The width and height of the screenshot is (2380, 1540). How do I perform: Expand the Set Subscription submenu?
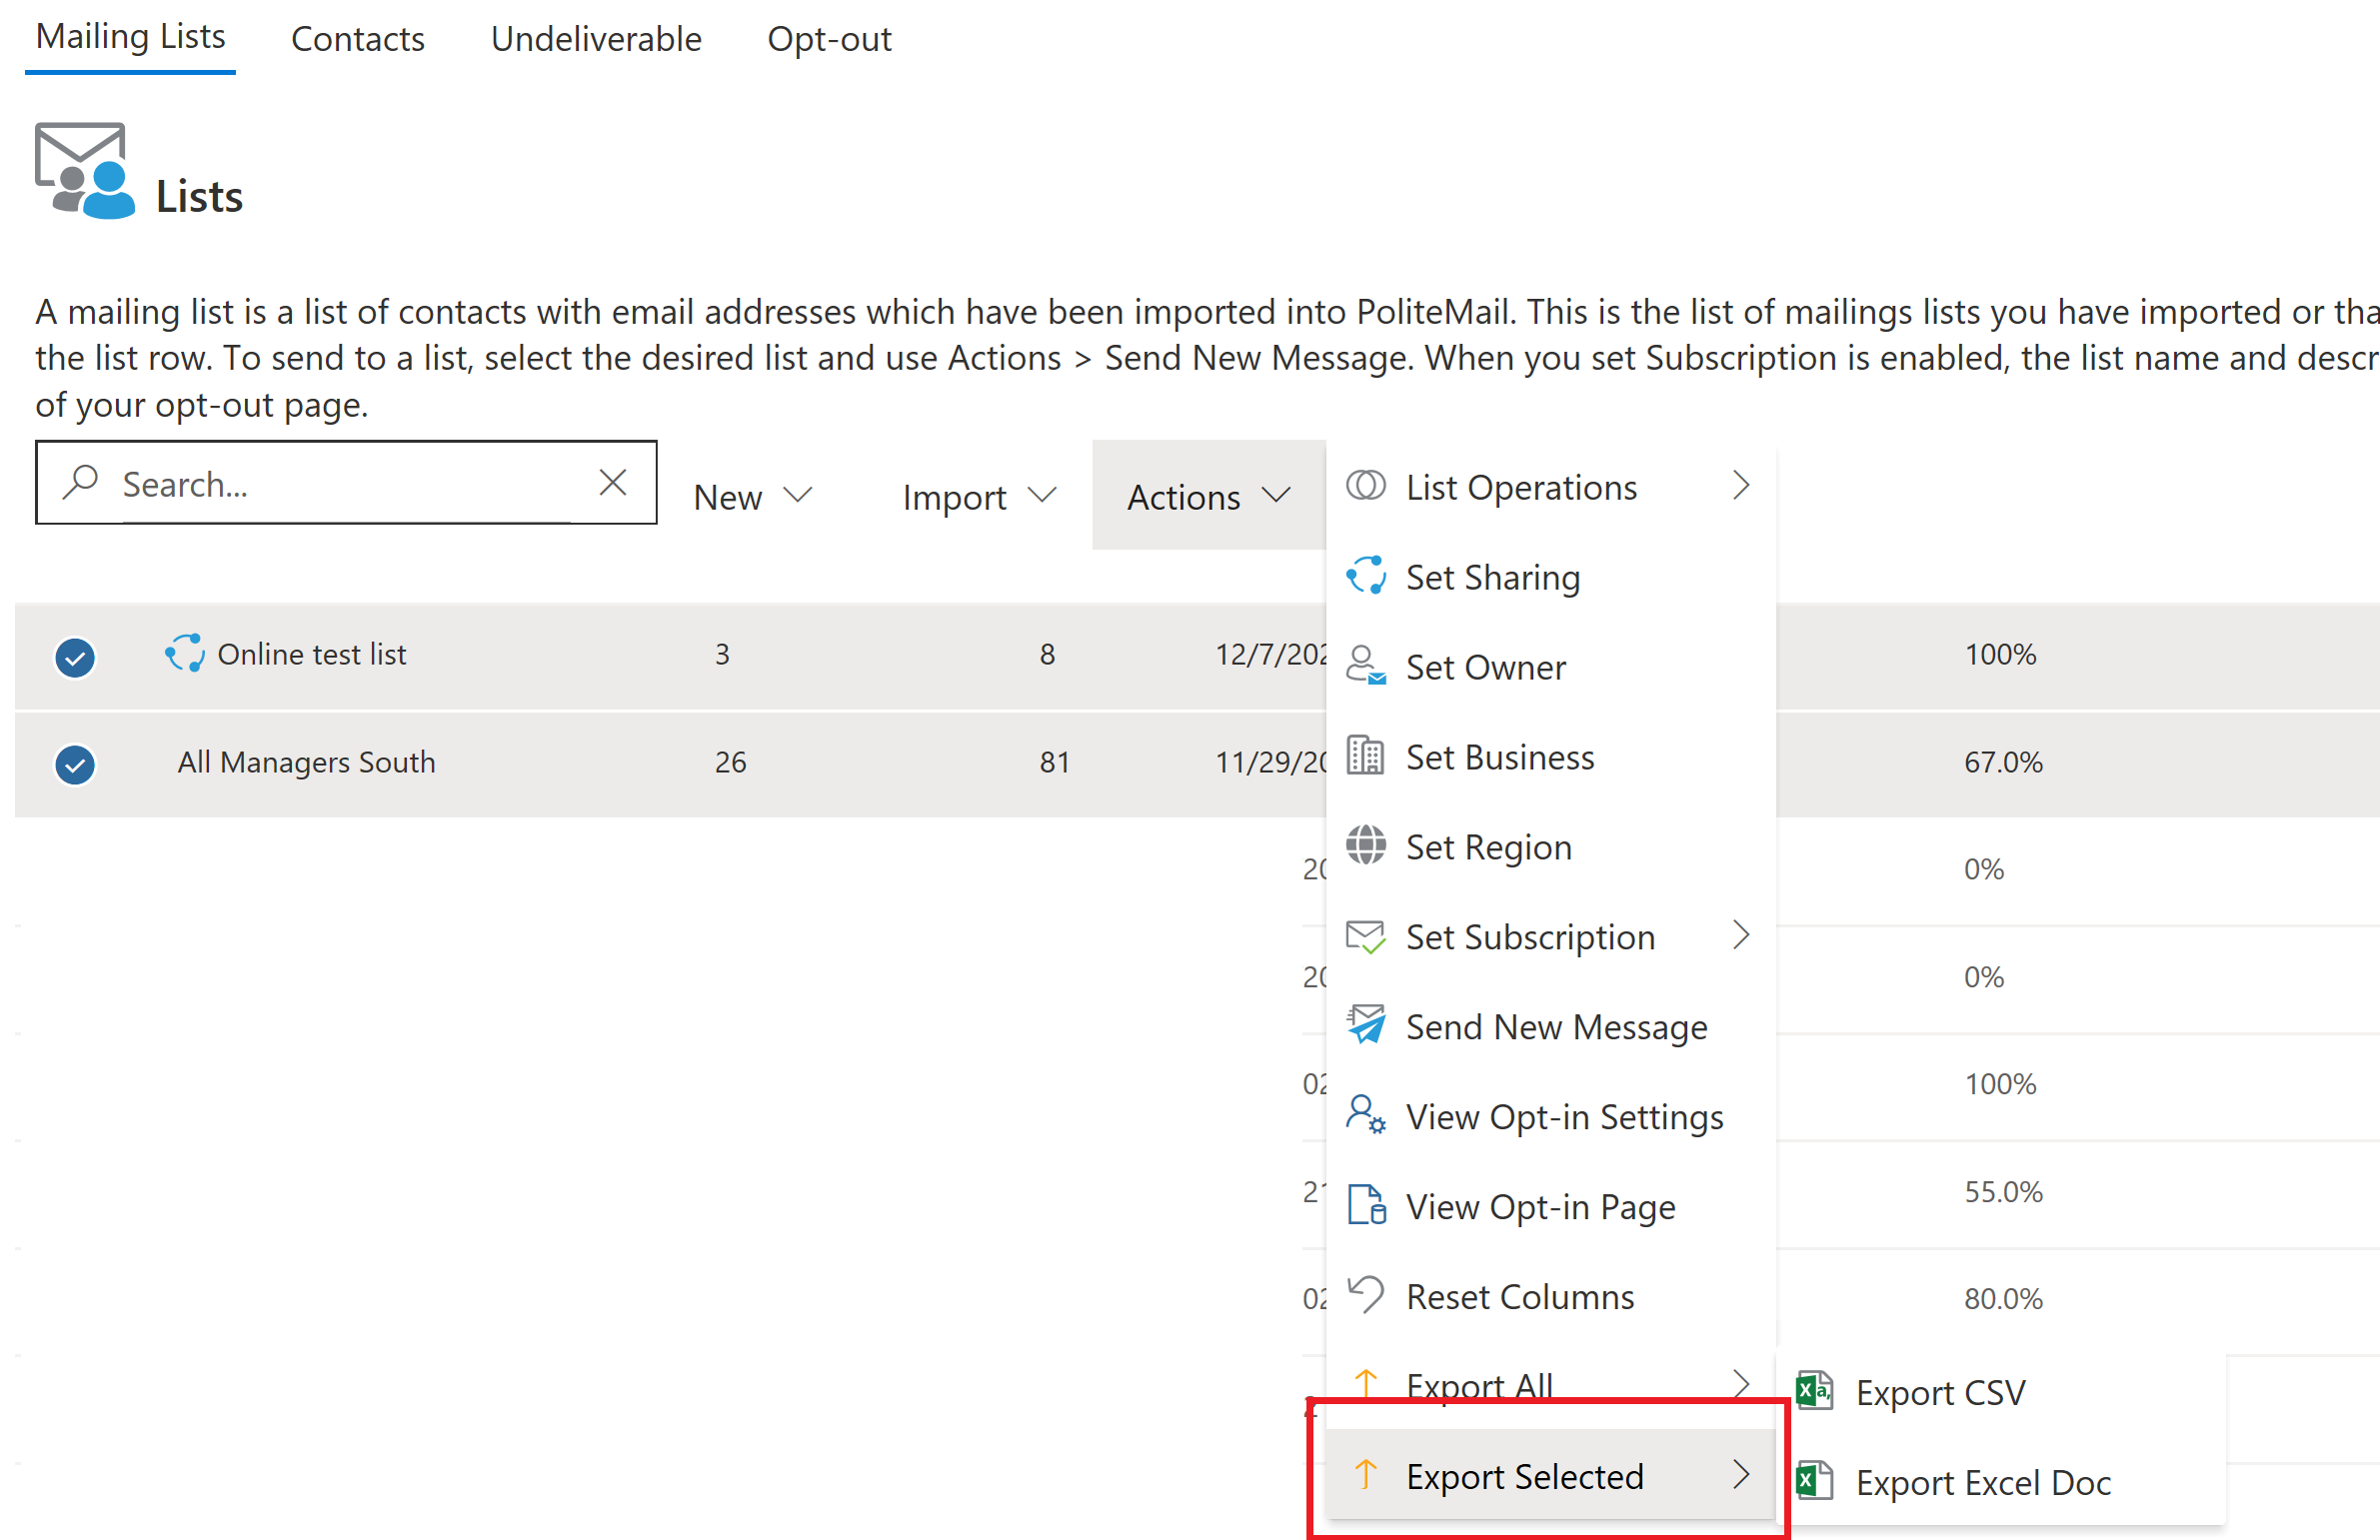pos(1741,936)
